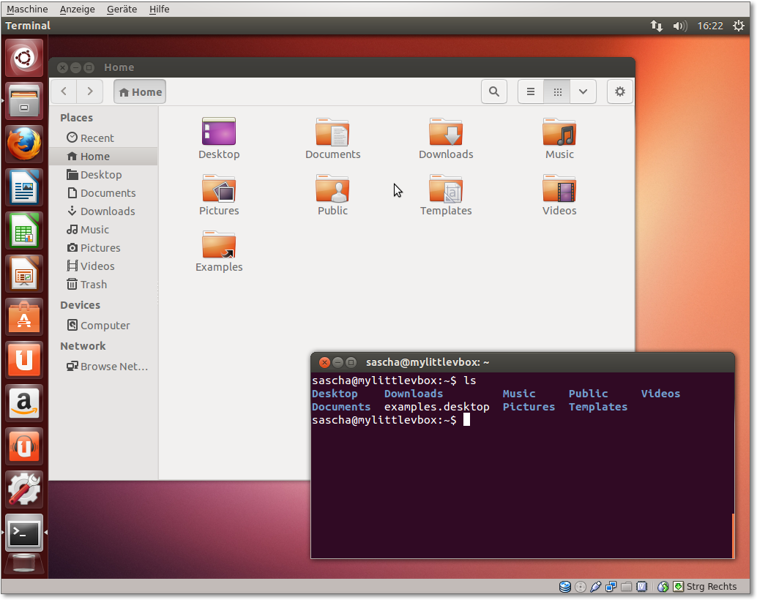
Task: Launch Firefox from the launcher
Action: pos(24,143)
